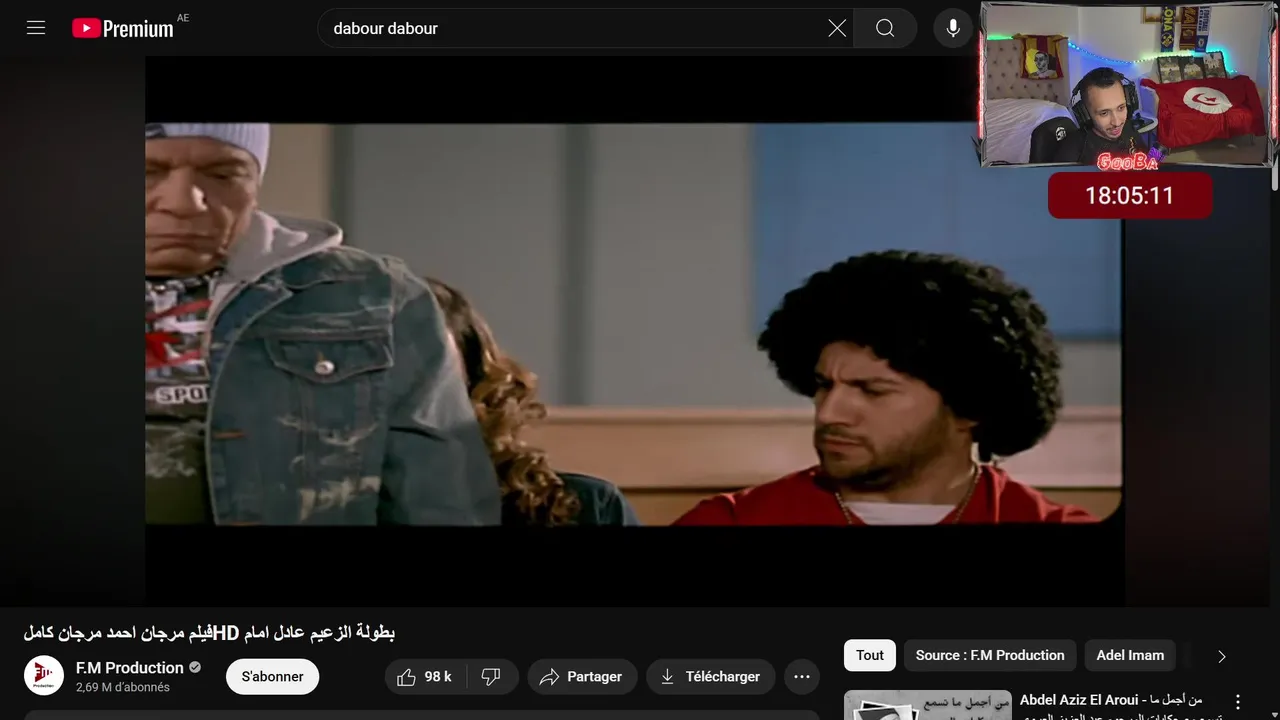Clear the search text with X
The height and width of the screenshot is (720, 1280).
pyautogui.click(x=837, y=28)
